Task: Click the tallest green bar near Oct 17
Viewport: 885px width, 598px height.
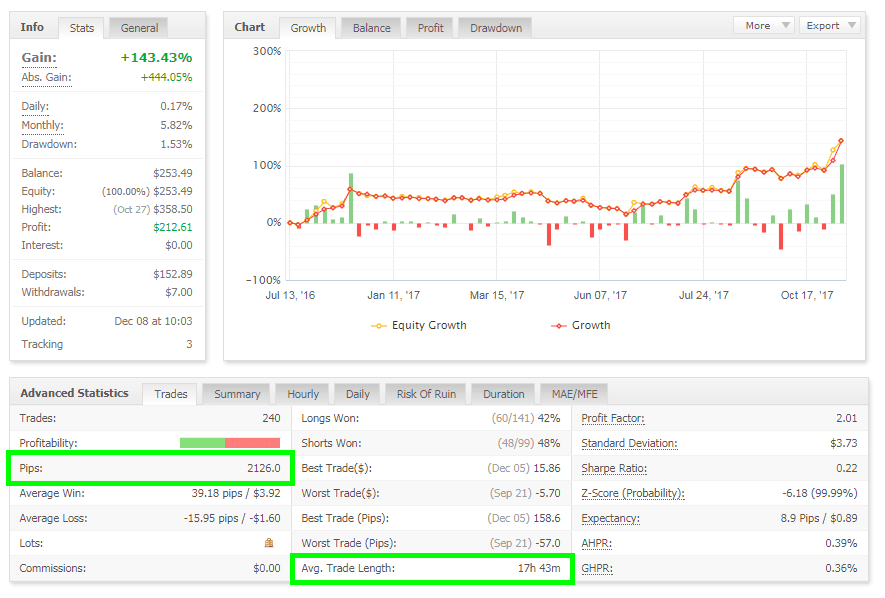Action: pos(842,194)
